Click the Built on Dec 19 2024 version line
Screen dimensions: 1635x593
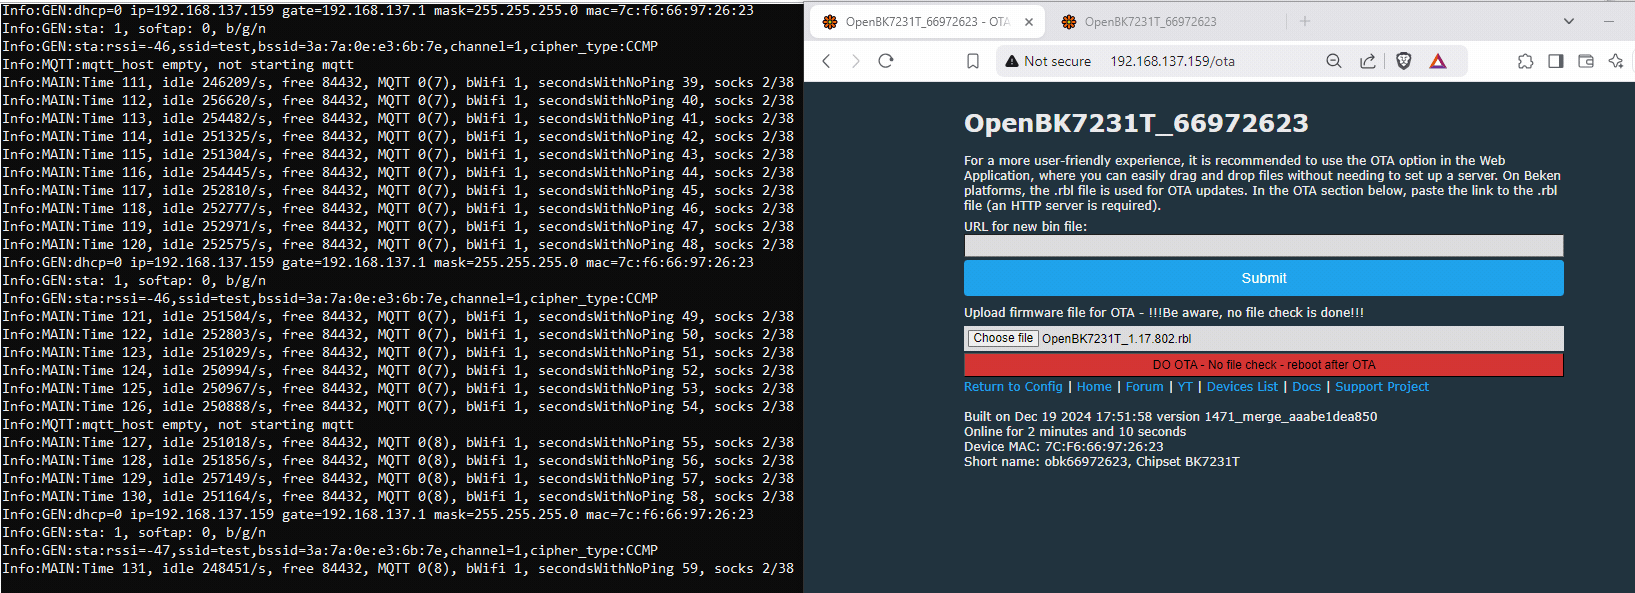pos(1170,416)
